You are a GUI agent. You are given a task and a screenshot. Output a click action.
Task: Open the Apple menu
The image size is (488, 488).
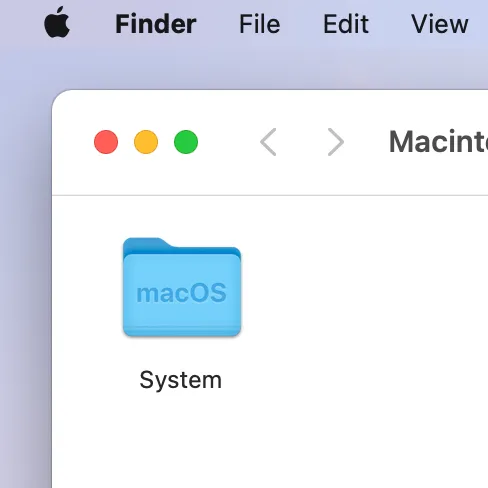point(57,22)
